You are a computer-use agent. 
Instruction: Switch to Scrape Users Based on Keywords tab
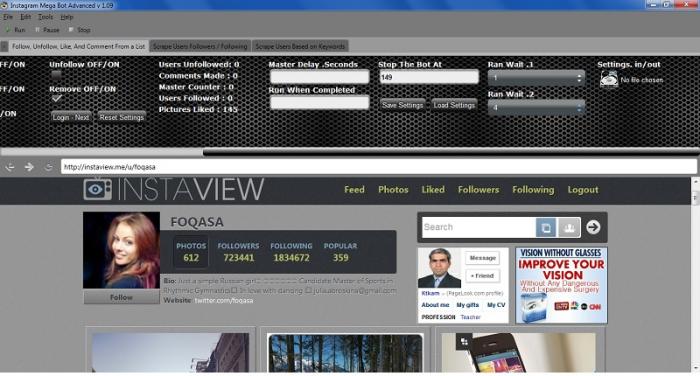[300, 46]
